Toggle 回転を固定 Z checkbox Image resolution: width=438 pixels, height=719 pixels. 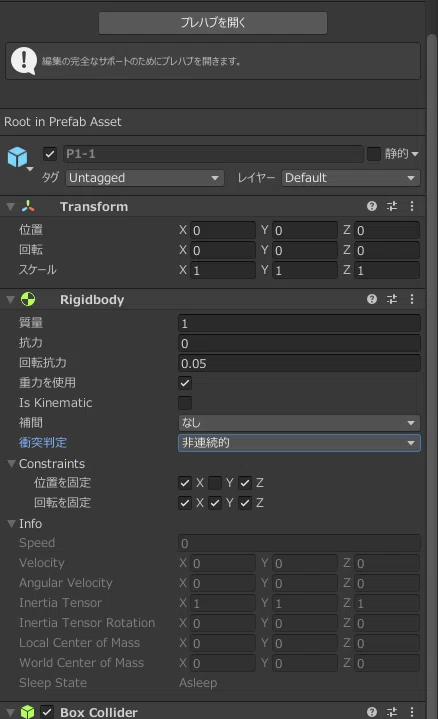point(245,503)
